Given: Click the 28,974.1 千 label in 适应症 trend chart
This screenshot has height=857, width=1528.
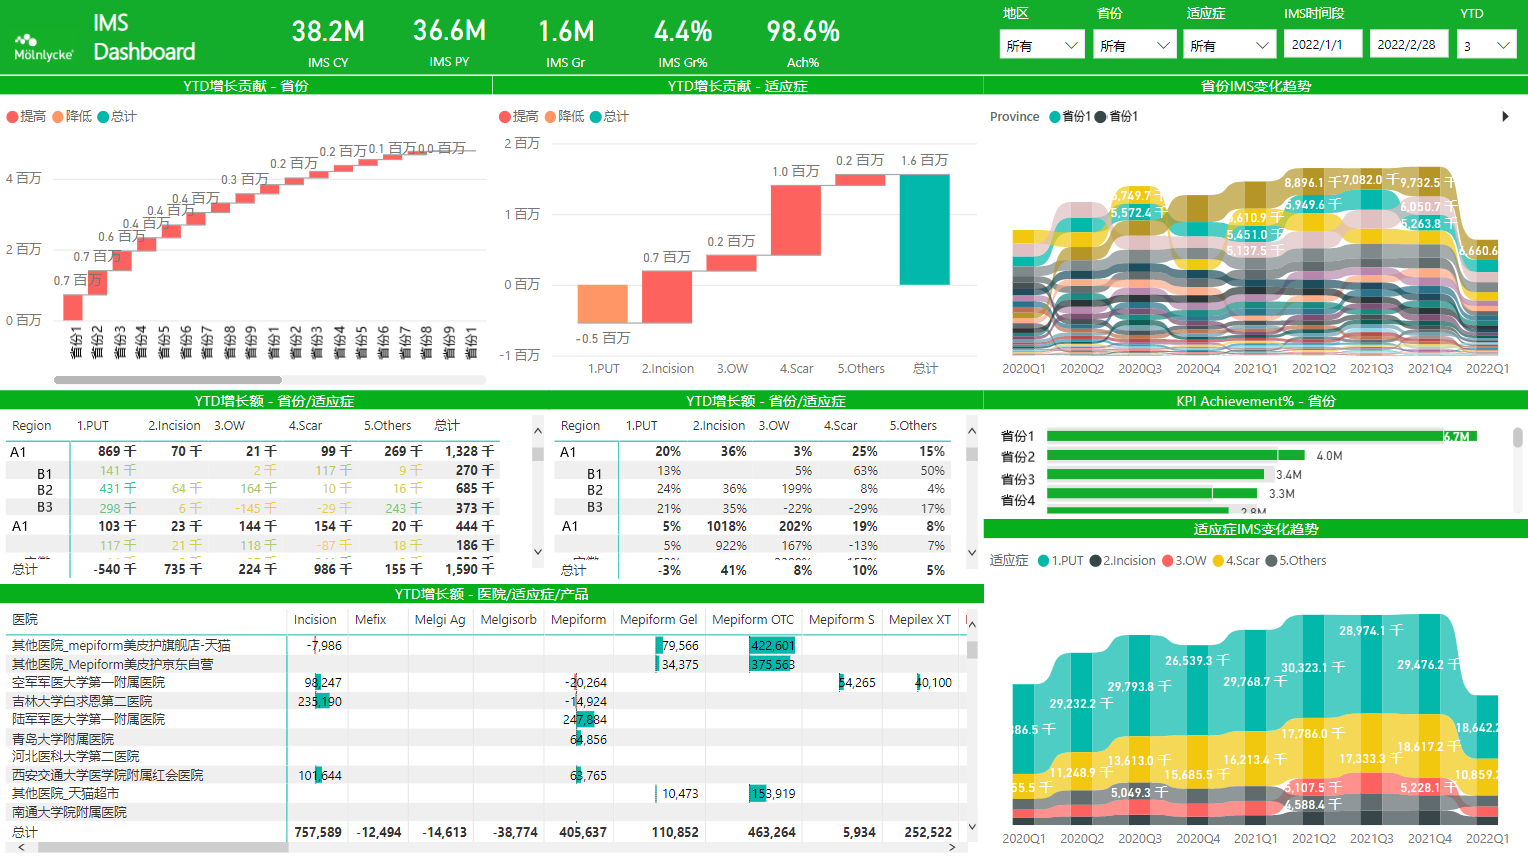Looking at the screenshot, I should coord(1371,631).
